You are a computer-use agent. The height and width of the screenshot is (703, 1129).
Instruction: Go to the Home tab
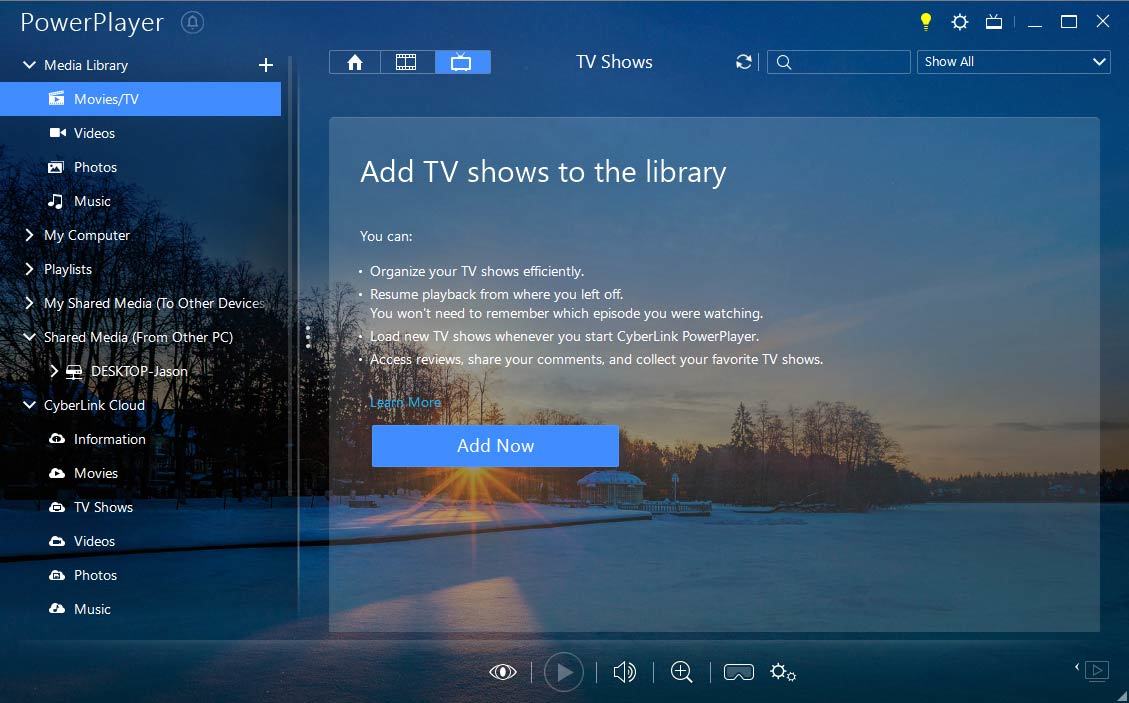[355, 62]
